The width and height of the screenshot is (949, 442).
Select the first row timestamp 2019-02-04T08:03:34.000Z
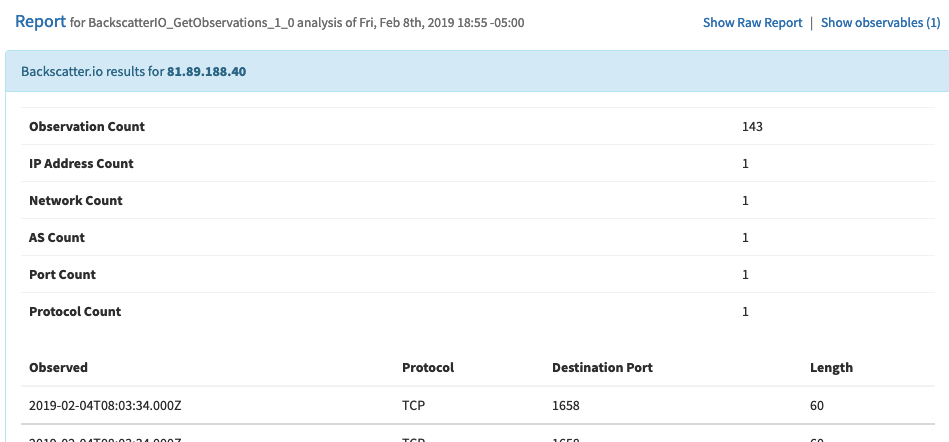click(103, 406)
